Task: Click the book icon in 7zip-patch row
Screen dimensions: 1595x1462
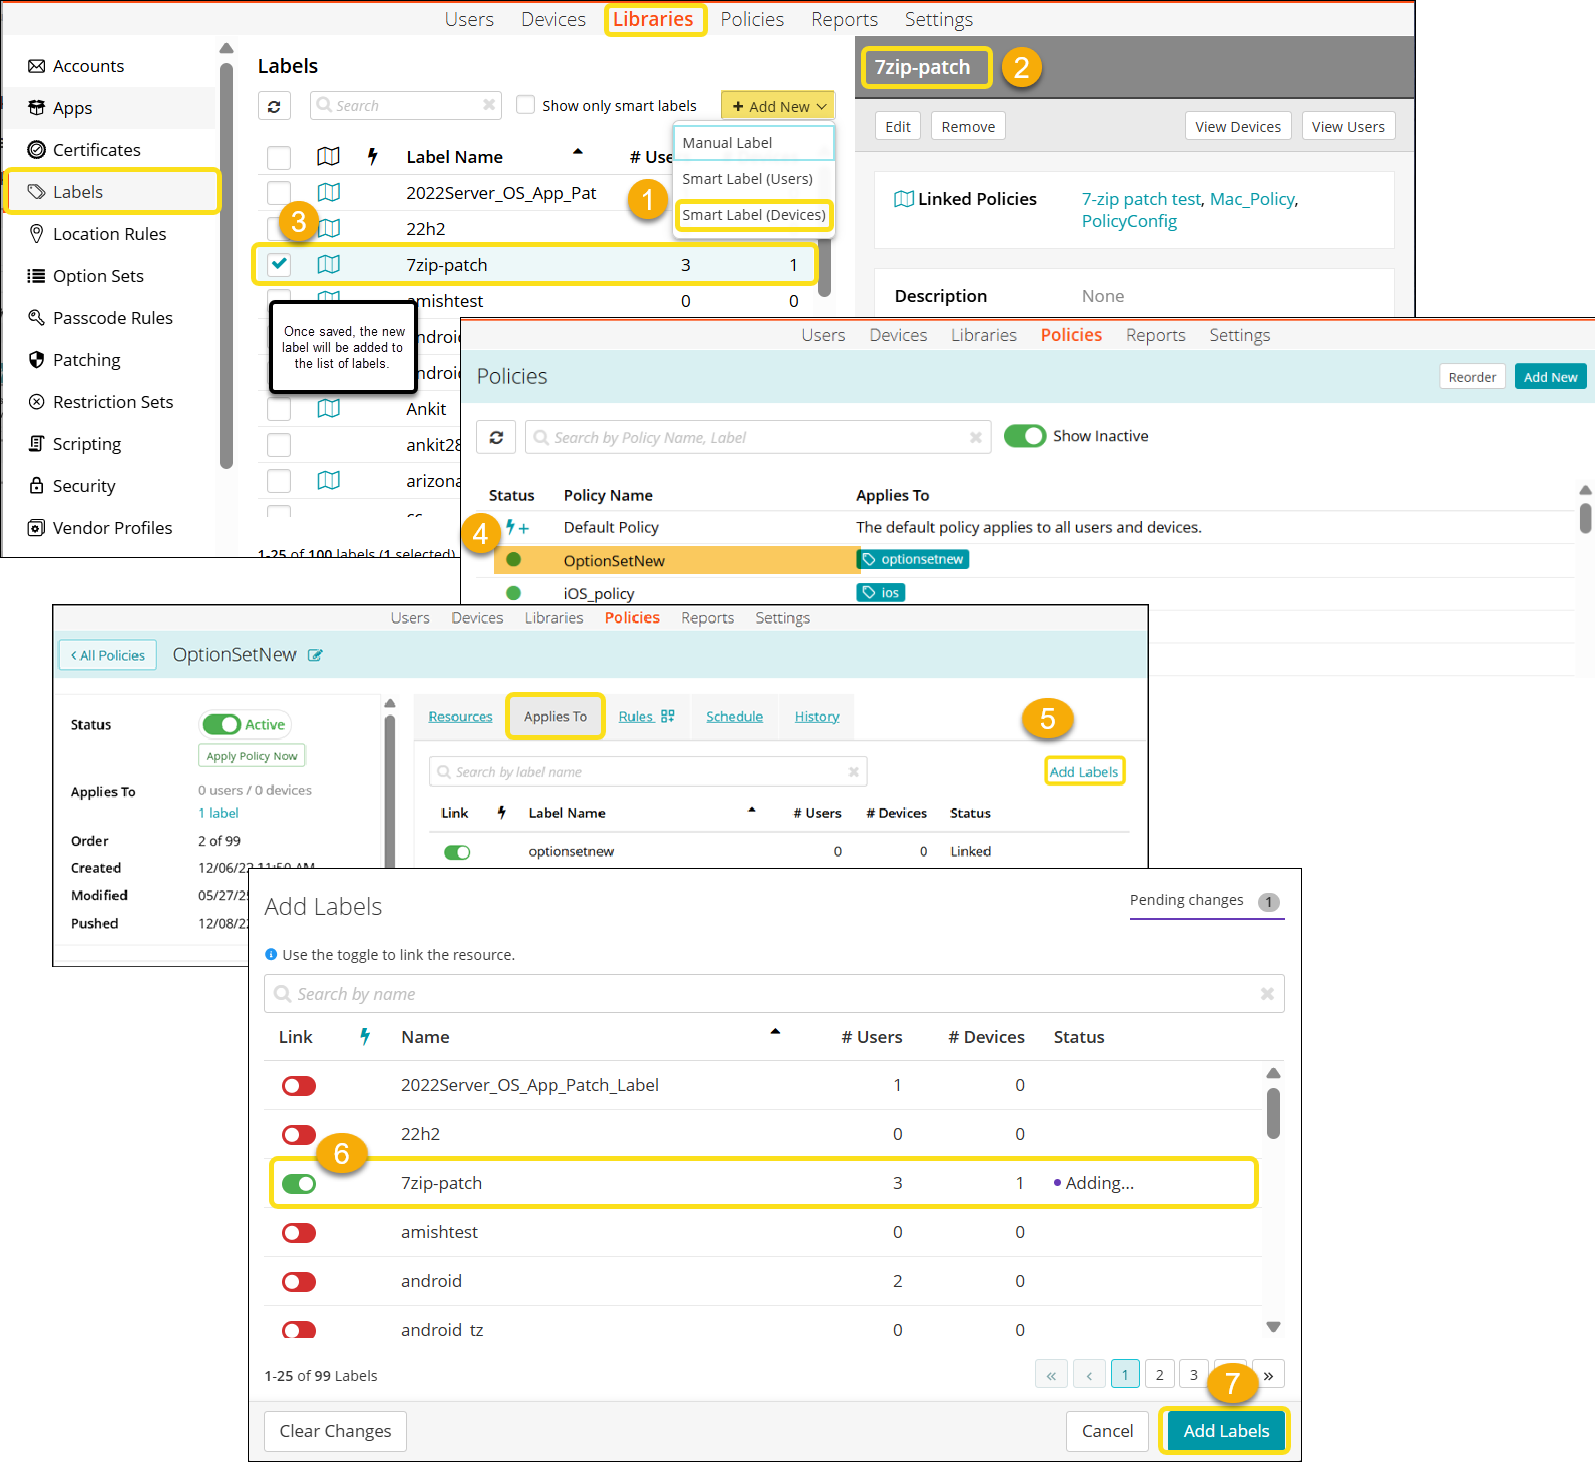Action: 328,265
